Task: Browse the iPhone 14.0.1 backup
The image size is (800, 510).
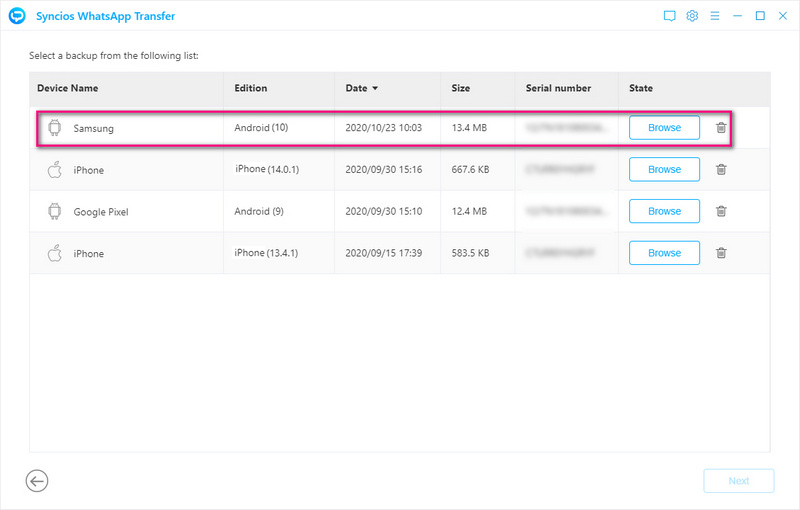Action: click(664, 169)
